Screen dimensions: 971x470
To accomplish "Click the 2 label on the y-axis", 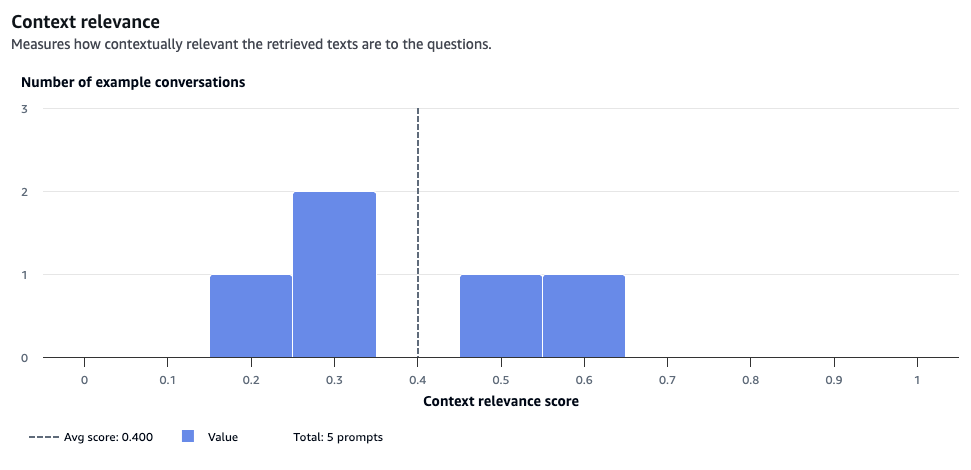I will pyautogui.click(x=25, y=192).
